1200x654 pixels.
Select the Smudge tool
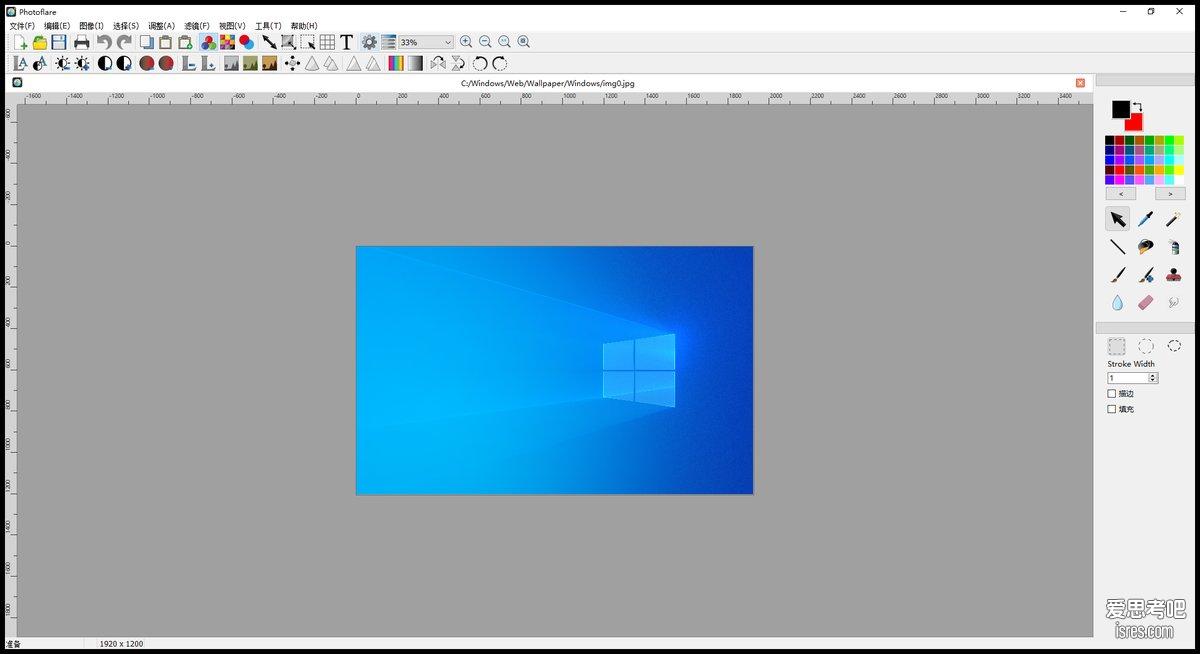(x=1173, y=302)
